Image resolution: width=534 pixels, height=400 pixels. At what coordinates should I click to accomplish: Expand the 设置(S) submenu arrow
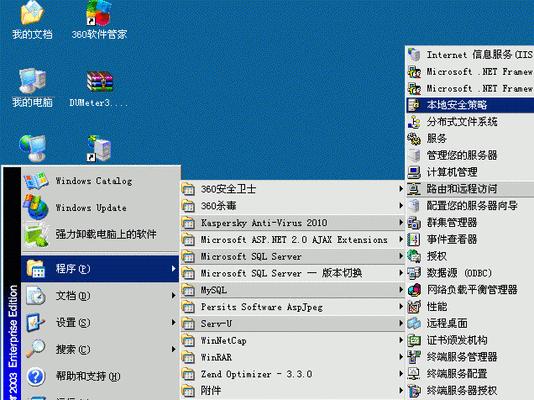point(173,322)
